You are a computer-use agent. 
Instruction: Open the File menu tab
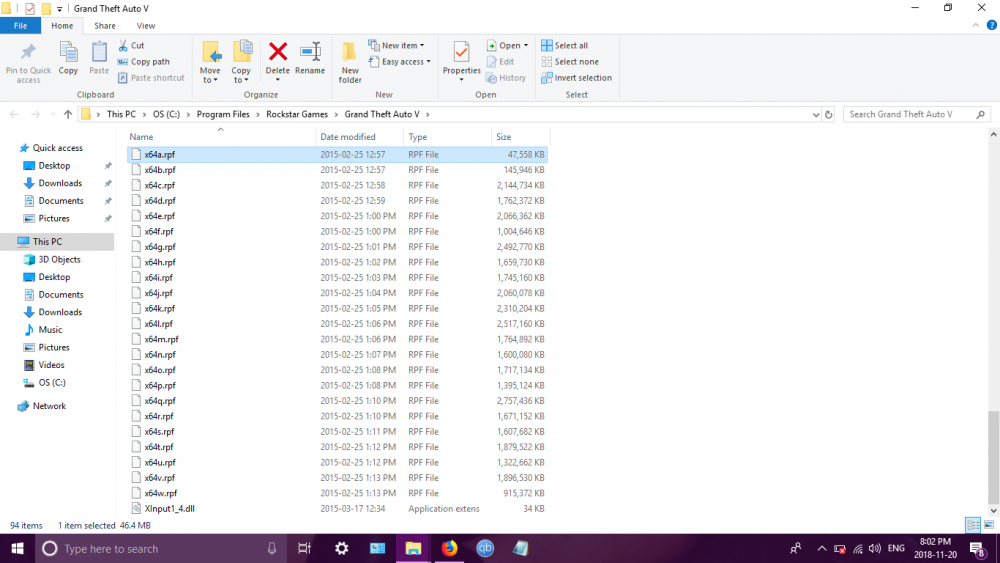pos(20,25)
